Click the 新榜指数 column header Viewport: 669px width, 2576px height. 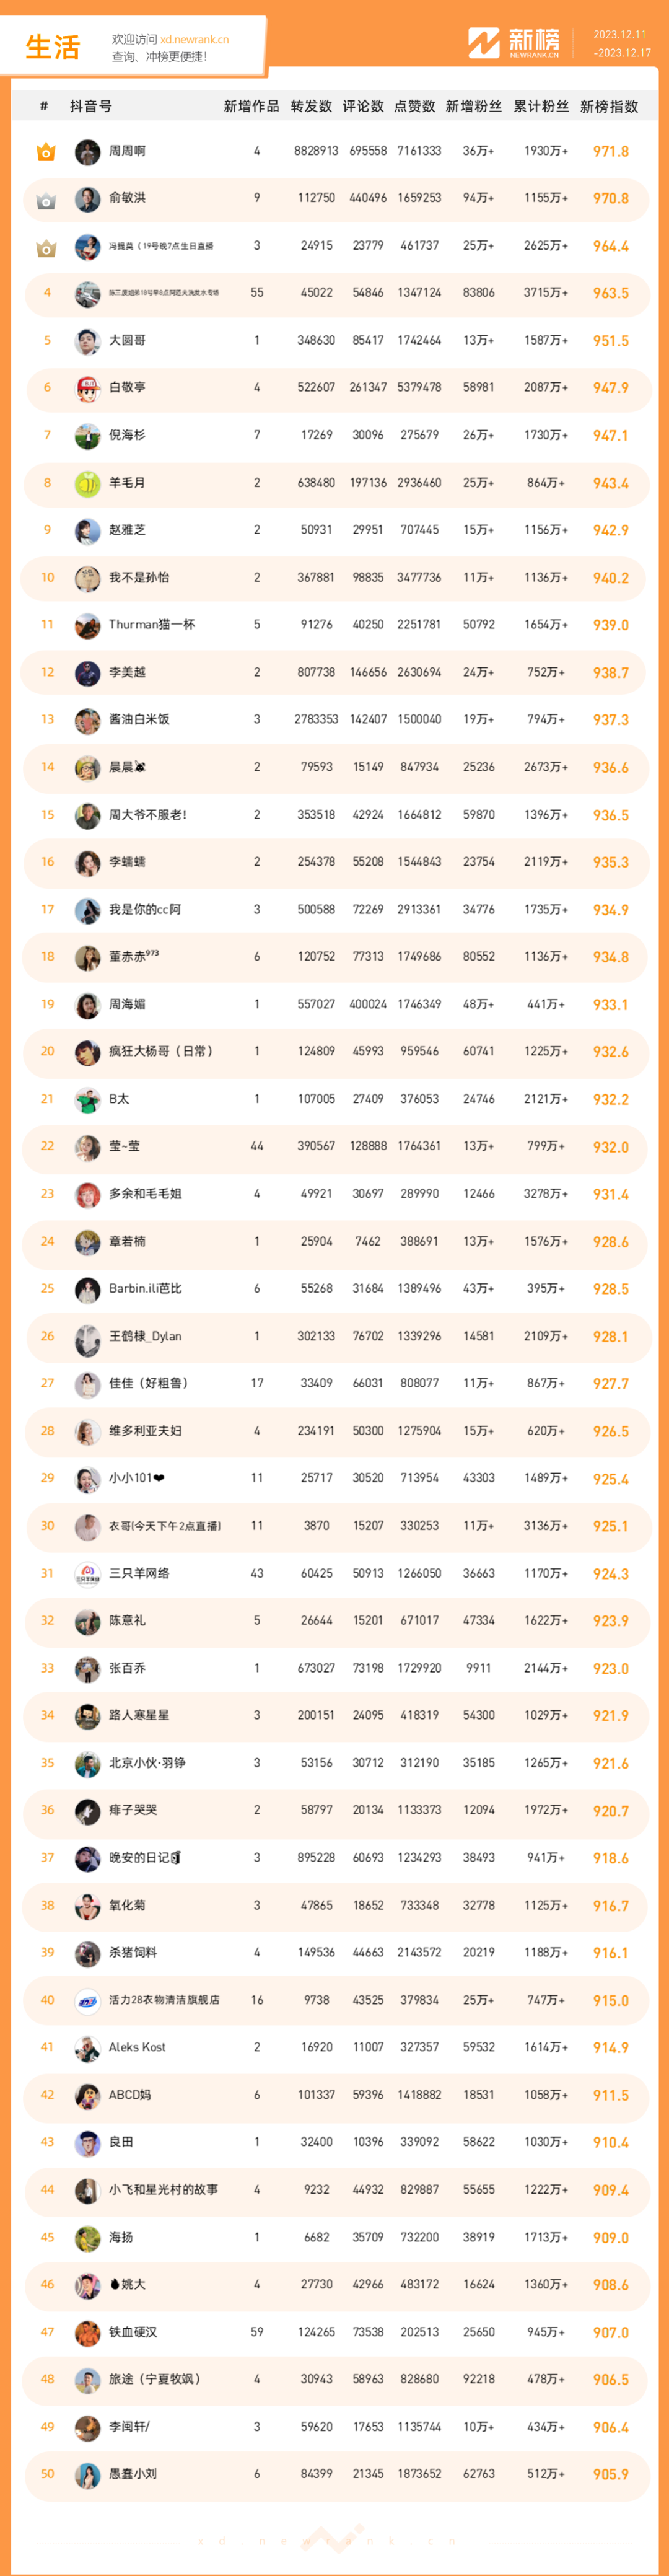[x=609, y=107]
